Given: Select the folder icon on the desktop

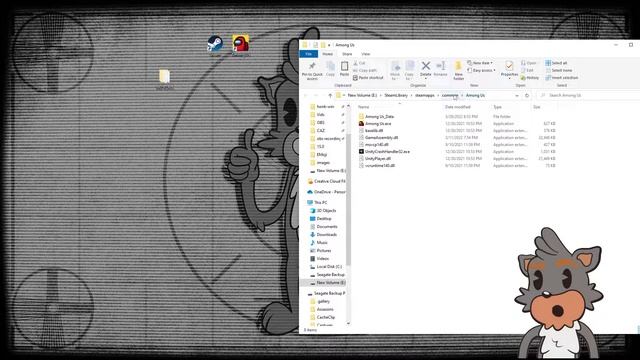Looking at the screenshot, I should 164,79.
